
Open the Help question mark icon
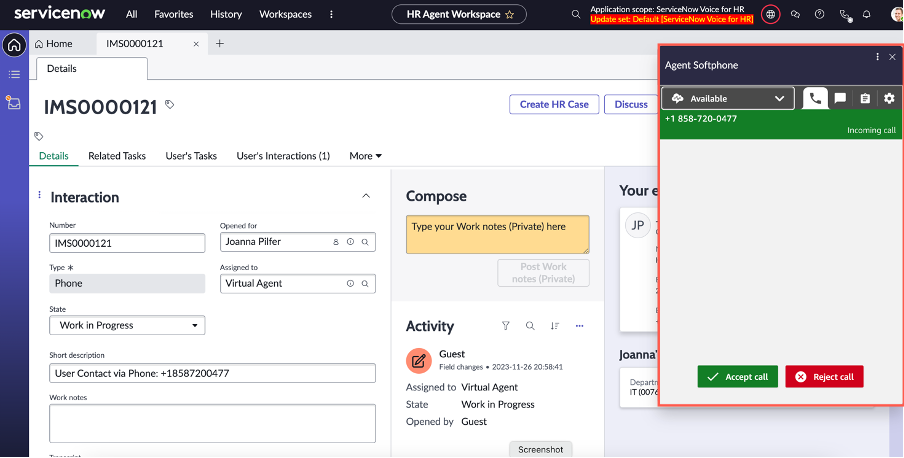819,14
